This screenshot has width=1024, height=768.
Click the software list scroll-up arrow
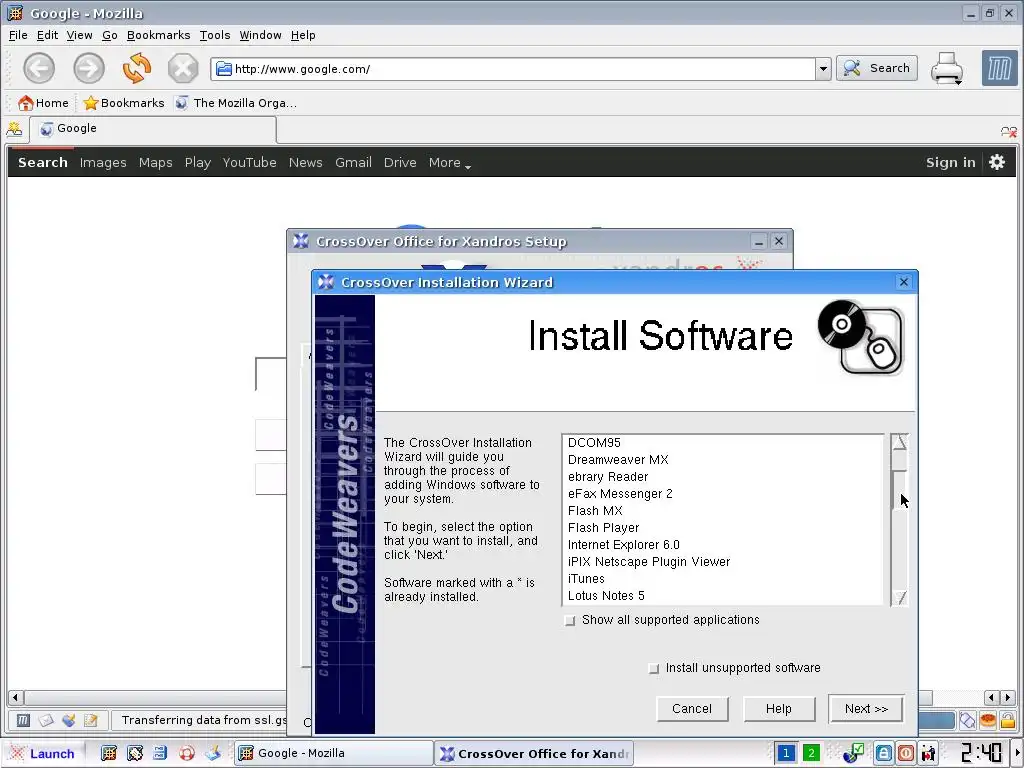click(899, 442)
